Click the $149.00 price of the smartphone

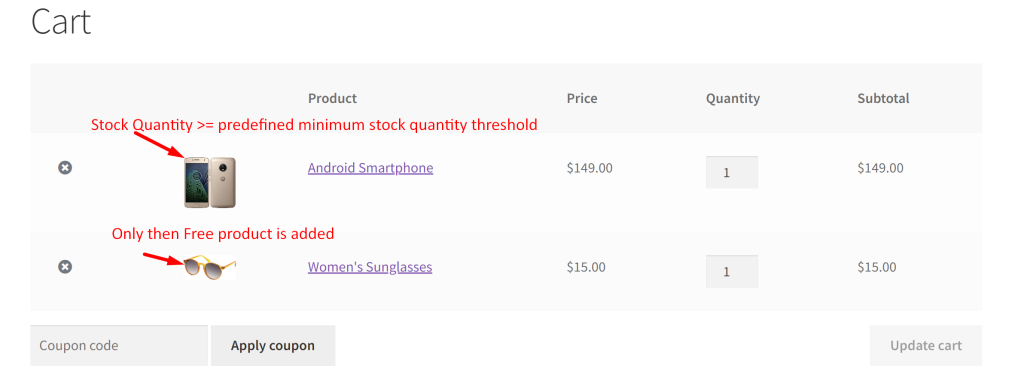point(590,168)
